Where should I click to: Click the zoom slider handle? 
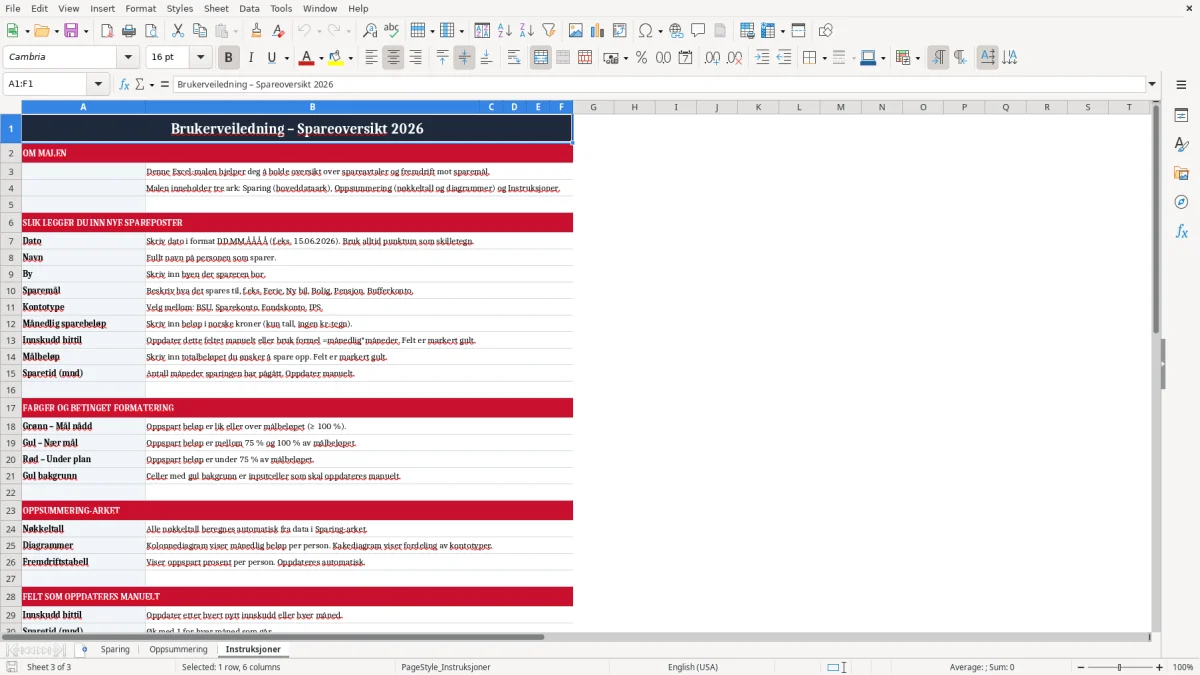1119,667
